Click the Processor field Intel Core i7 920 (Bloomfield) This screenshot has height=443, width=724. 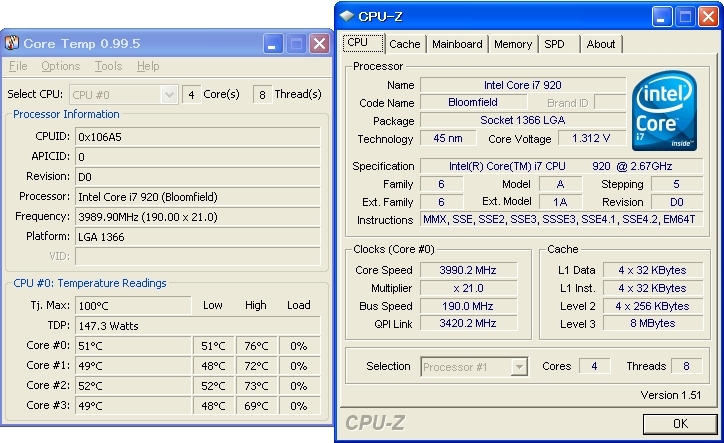click(198, 197)
